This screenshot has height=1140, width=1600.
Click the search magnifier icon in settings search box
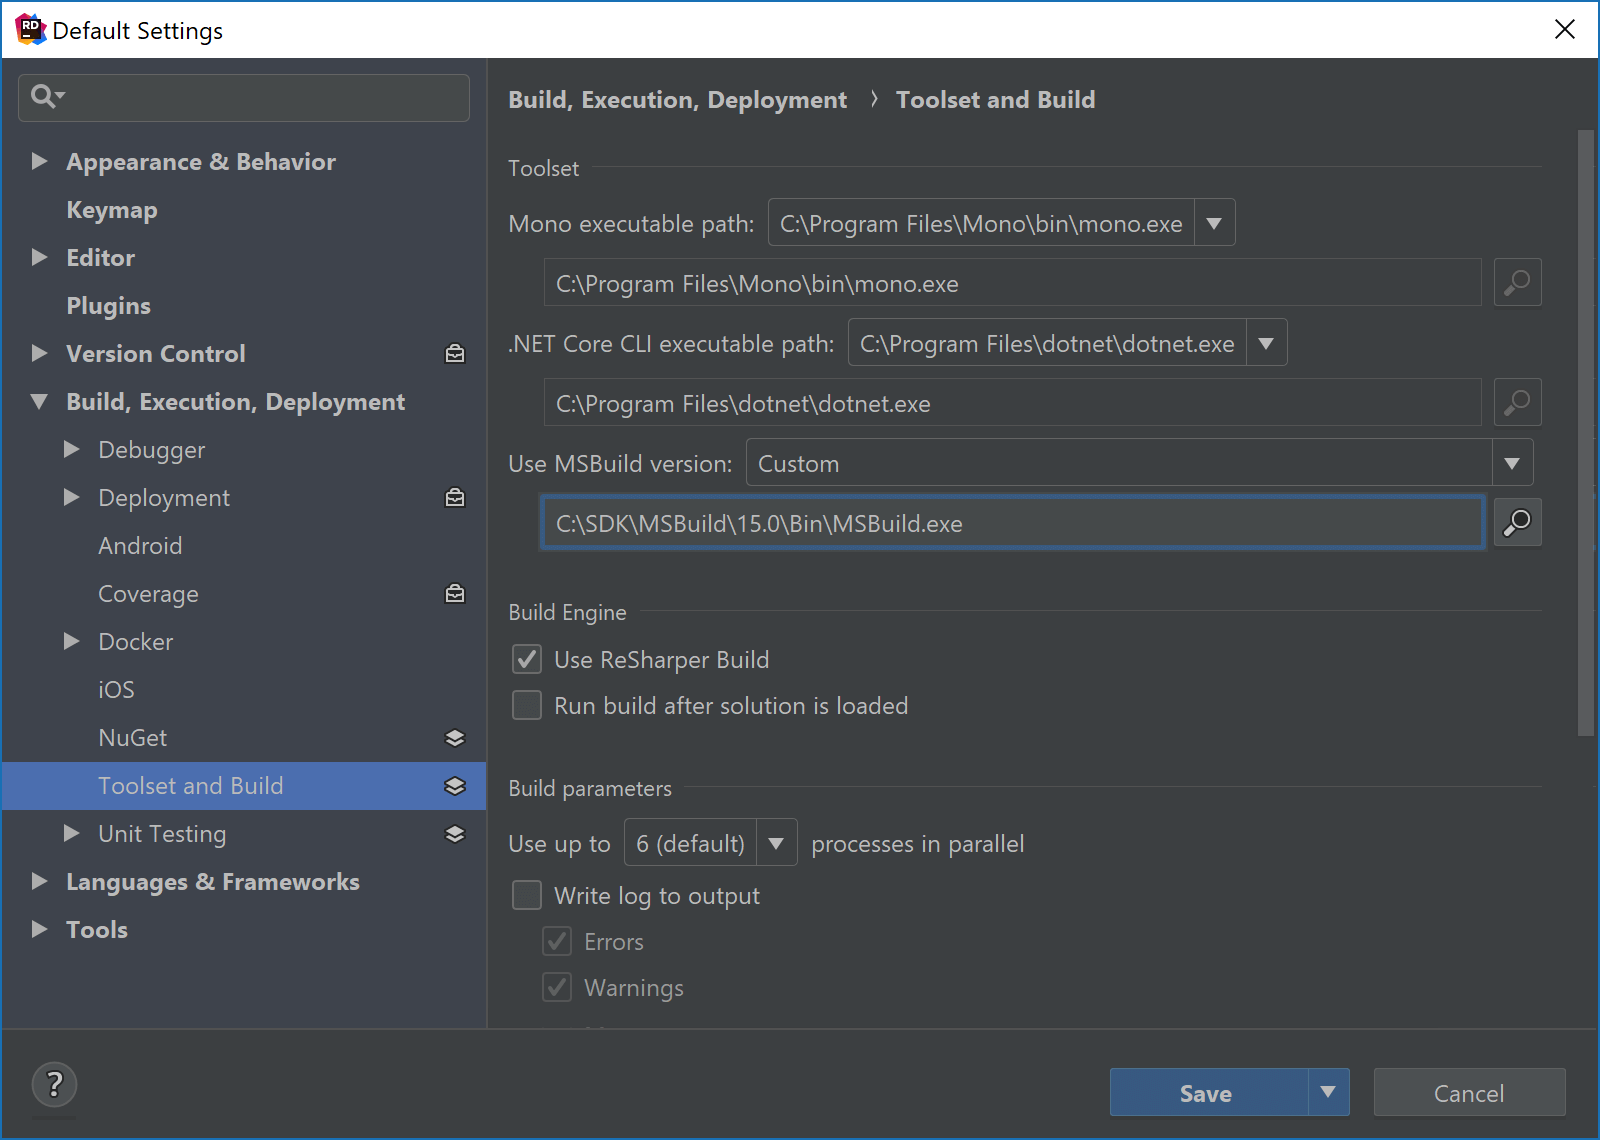[x=46, y=96]
